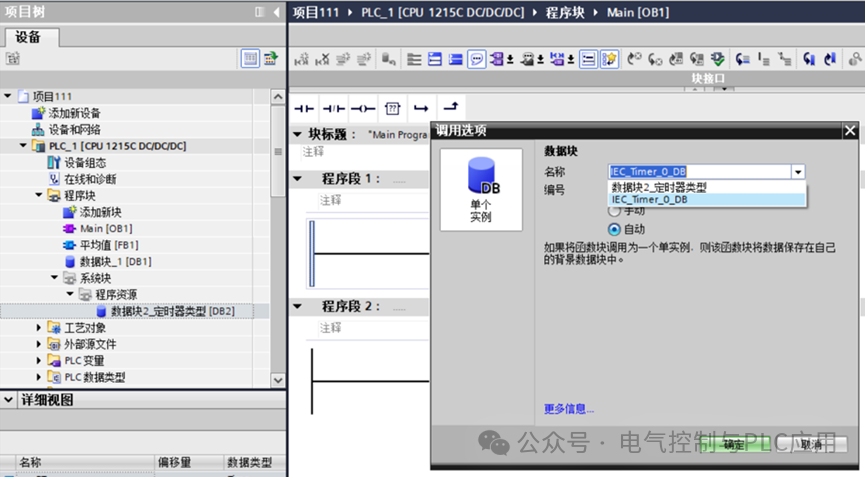Image resolution: width=865 pixels, height=477 pixels.
Task: Click the project tree view toggle icon
Action: click(250, 58)
